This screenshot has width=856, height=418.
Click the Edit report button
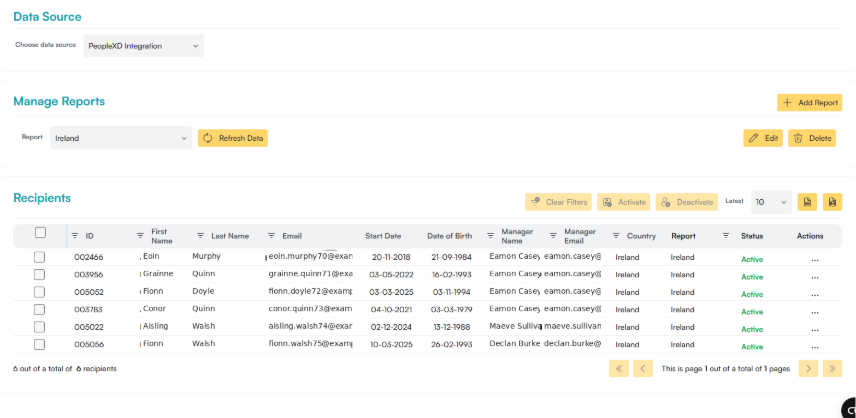click(x=763, y=138)
